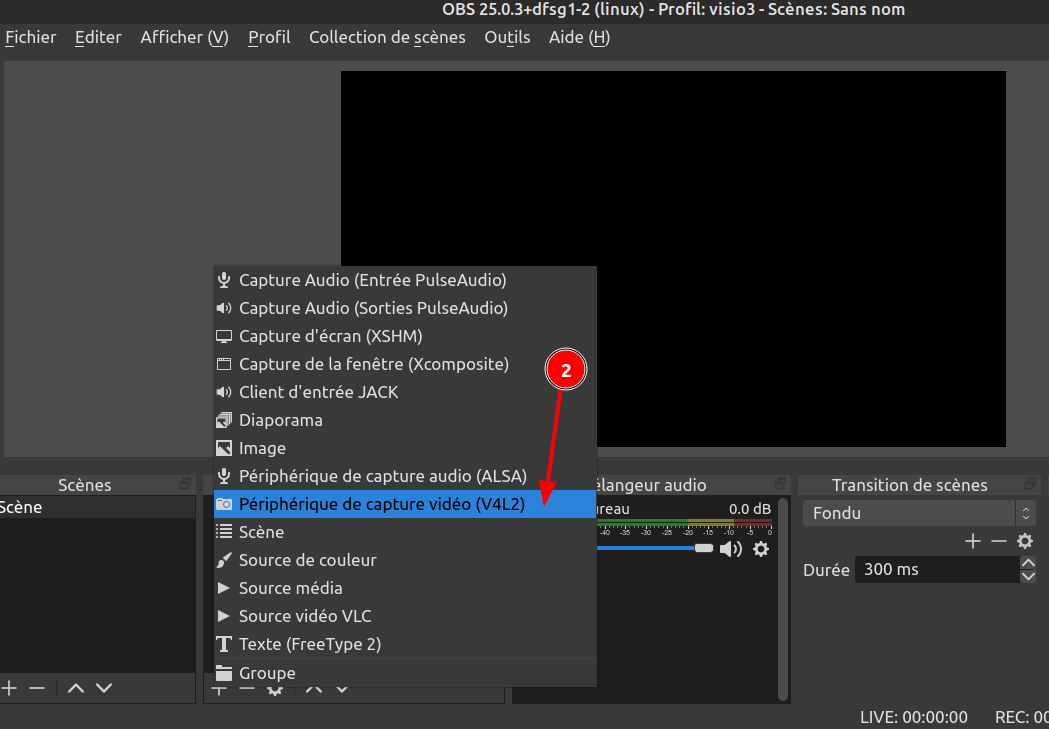
Task: Click the black preview canvas
Action: (x=673, y=259)
